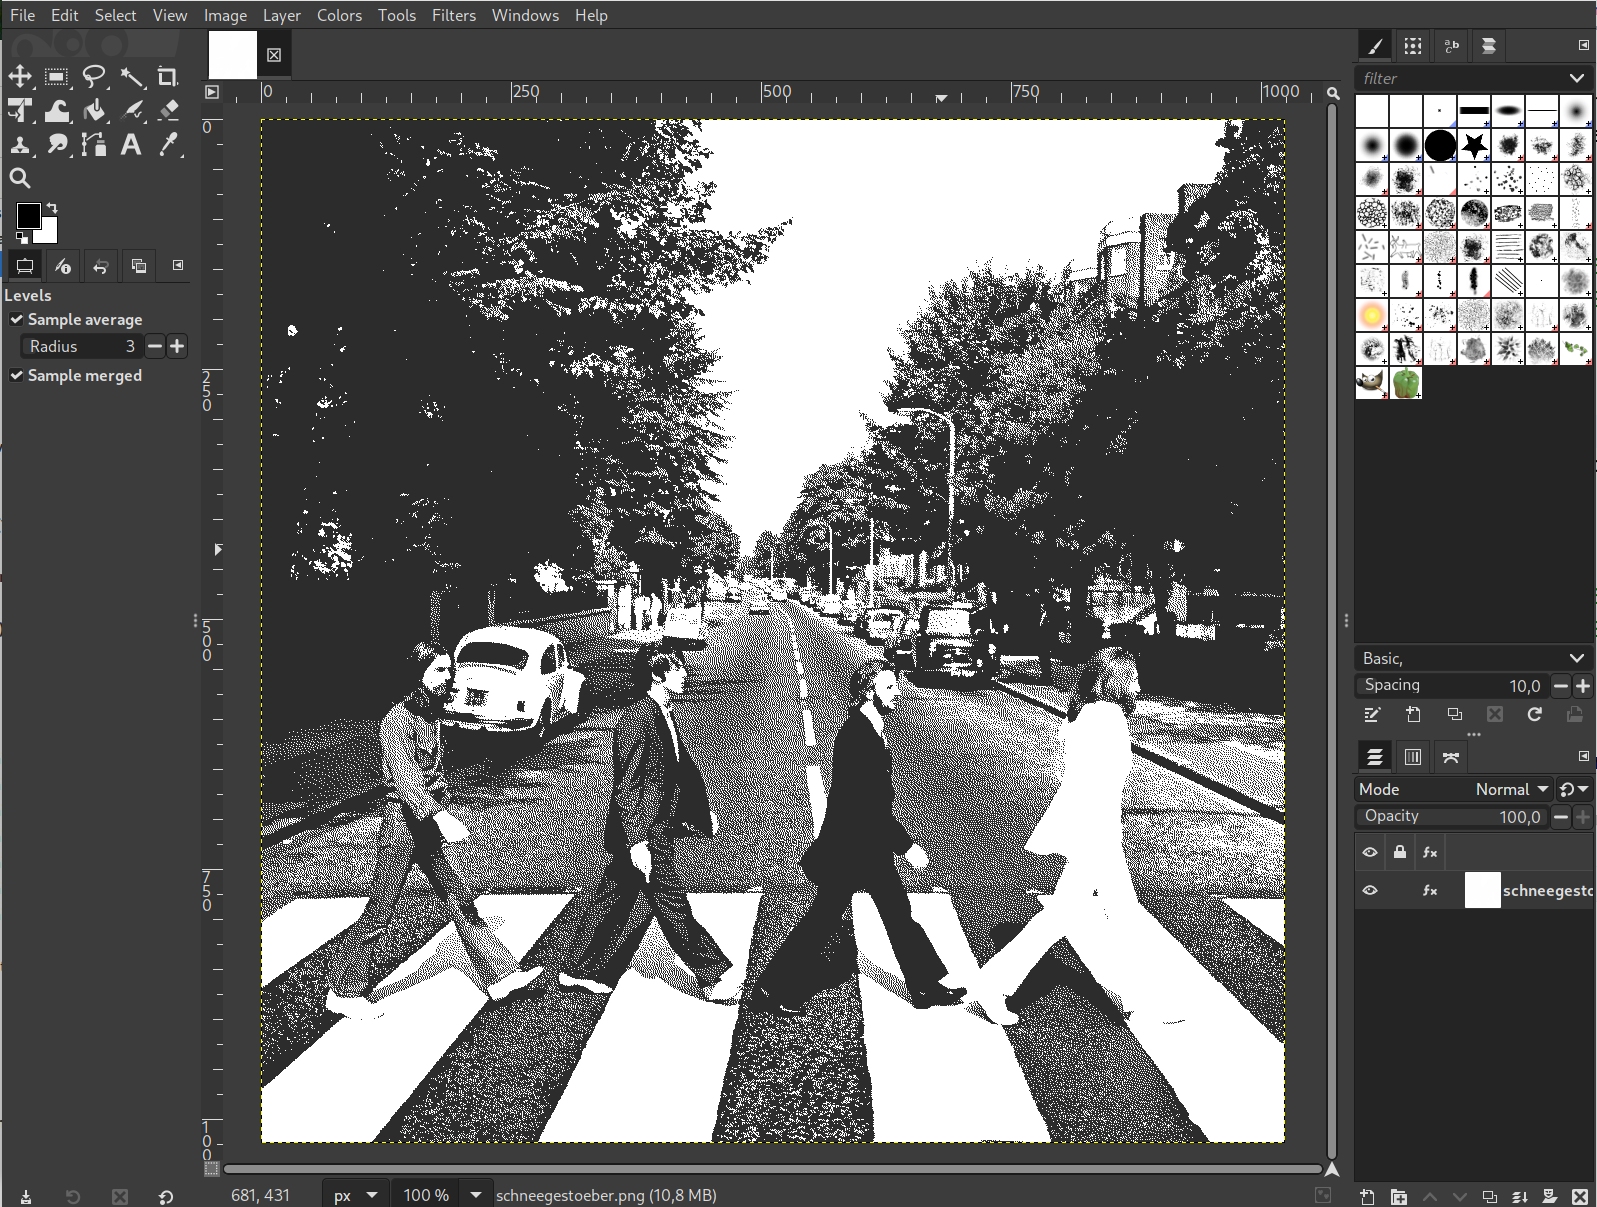Select the Color Picker eyedropper tool

pos(168,144)
